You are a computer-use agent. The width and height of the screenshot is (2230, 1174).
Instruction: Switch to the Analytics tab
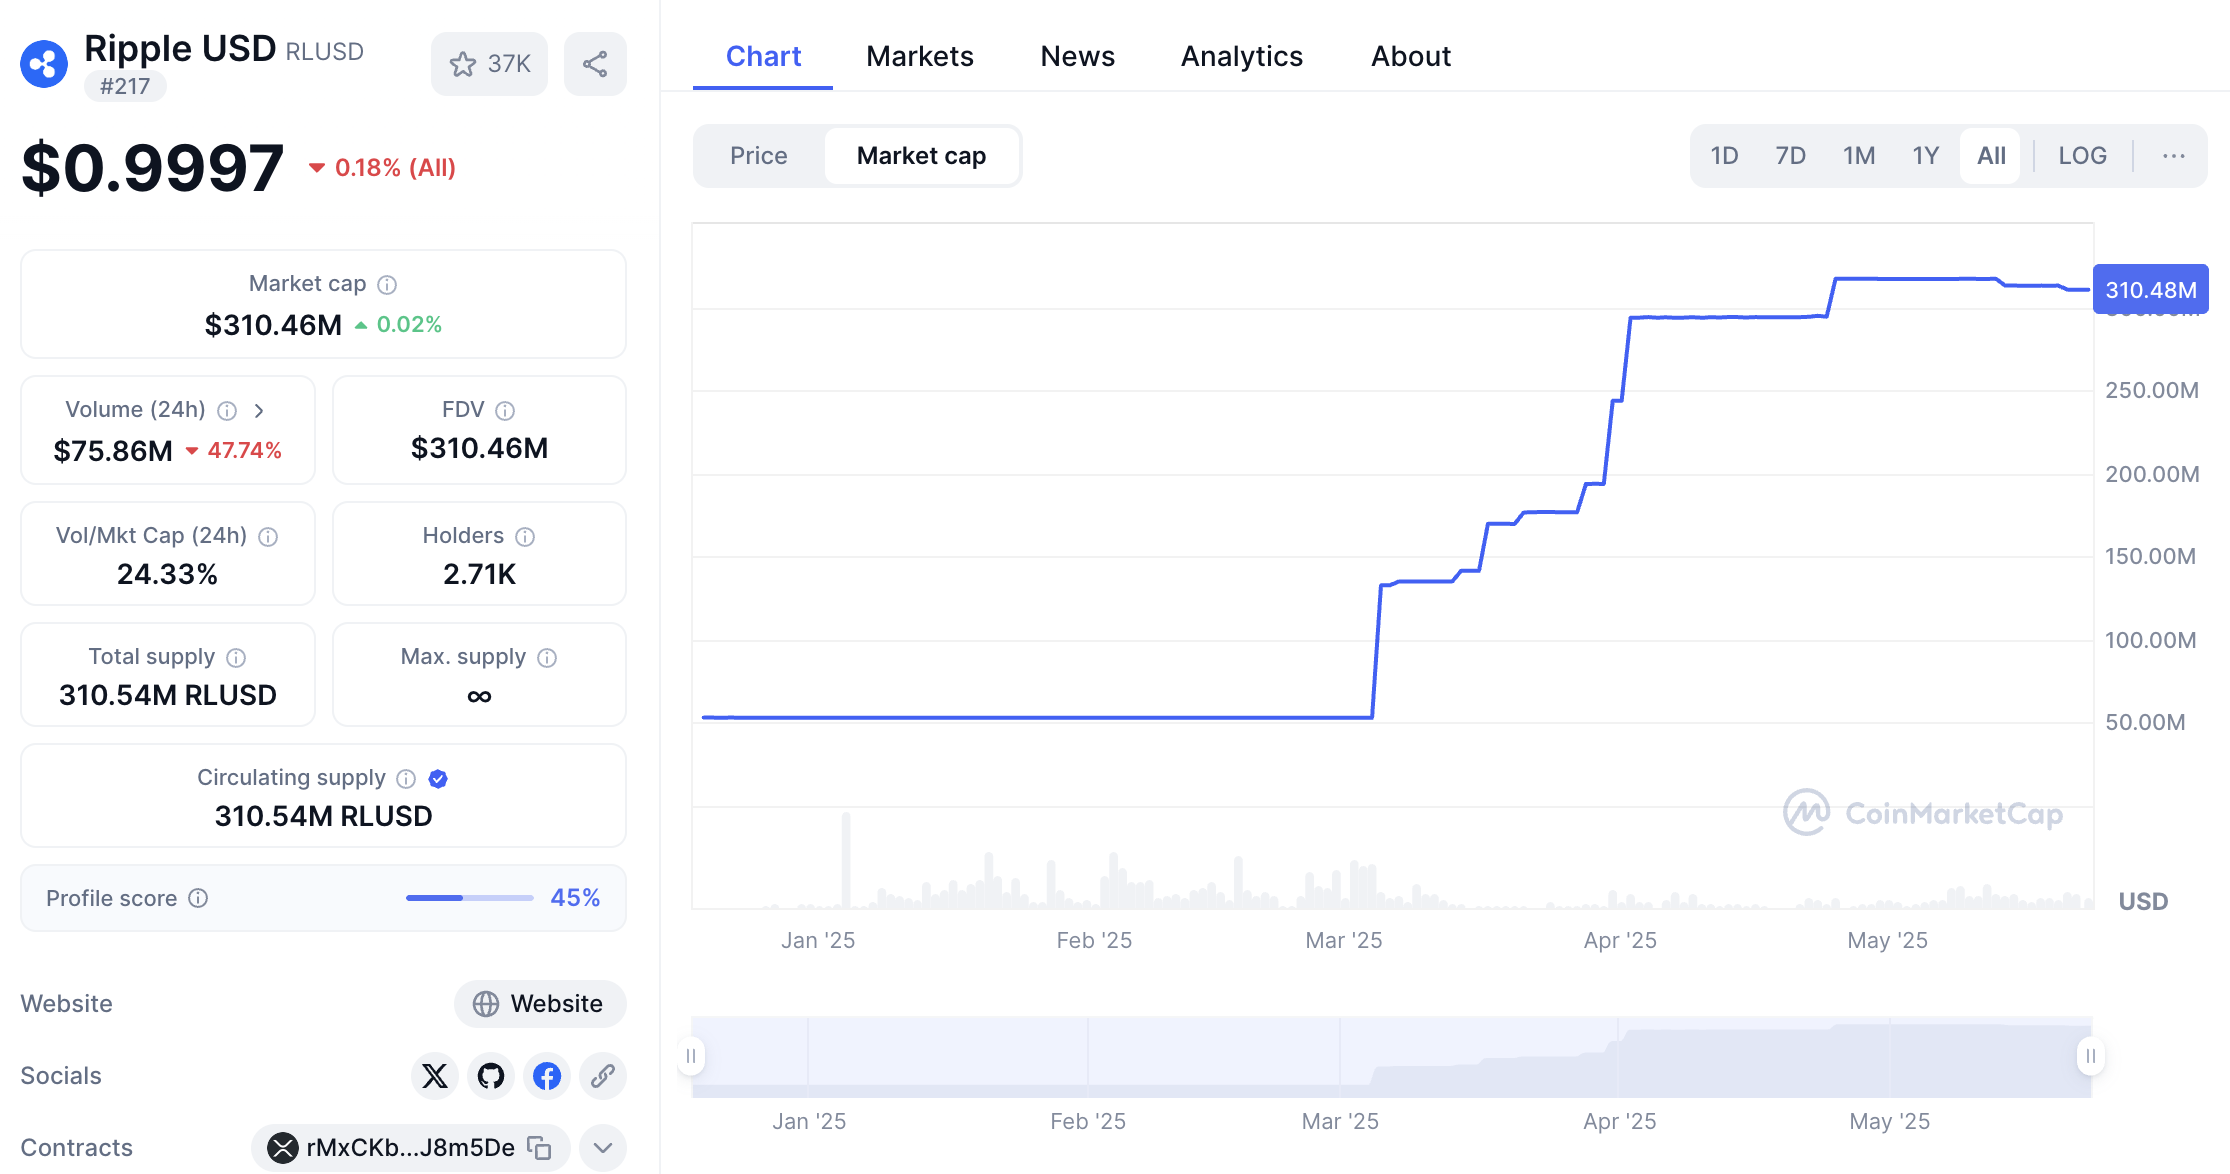pos(1242,56)
